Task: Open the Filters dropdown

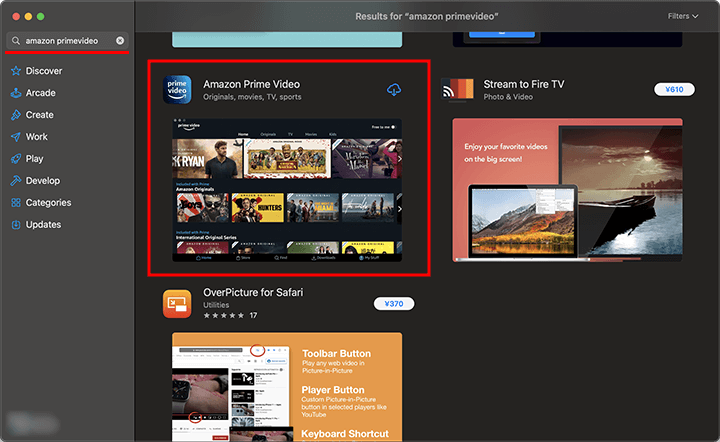Action: coord(683,16)
